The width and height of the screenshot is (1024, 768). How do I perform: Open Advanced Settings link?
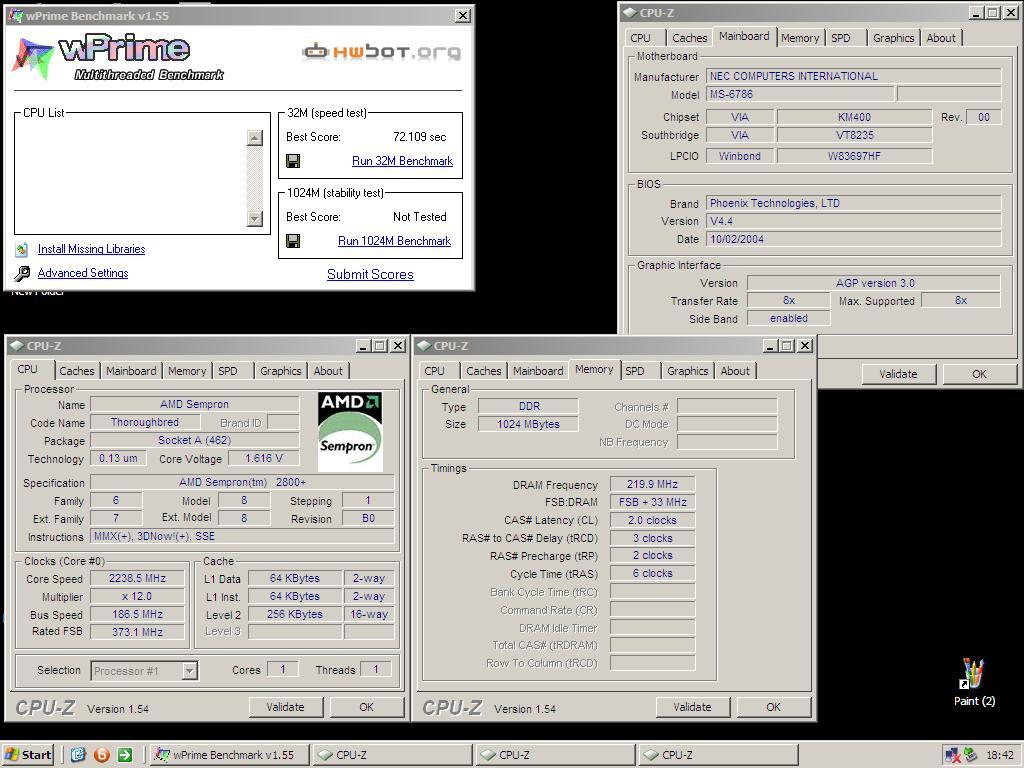pos(83,273)
